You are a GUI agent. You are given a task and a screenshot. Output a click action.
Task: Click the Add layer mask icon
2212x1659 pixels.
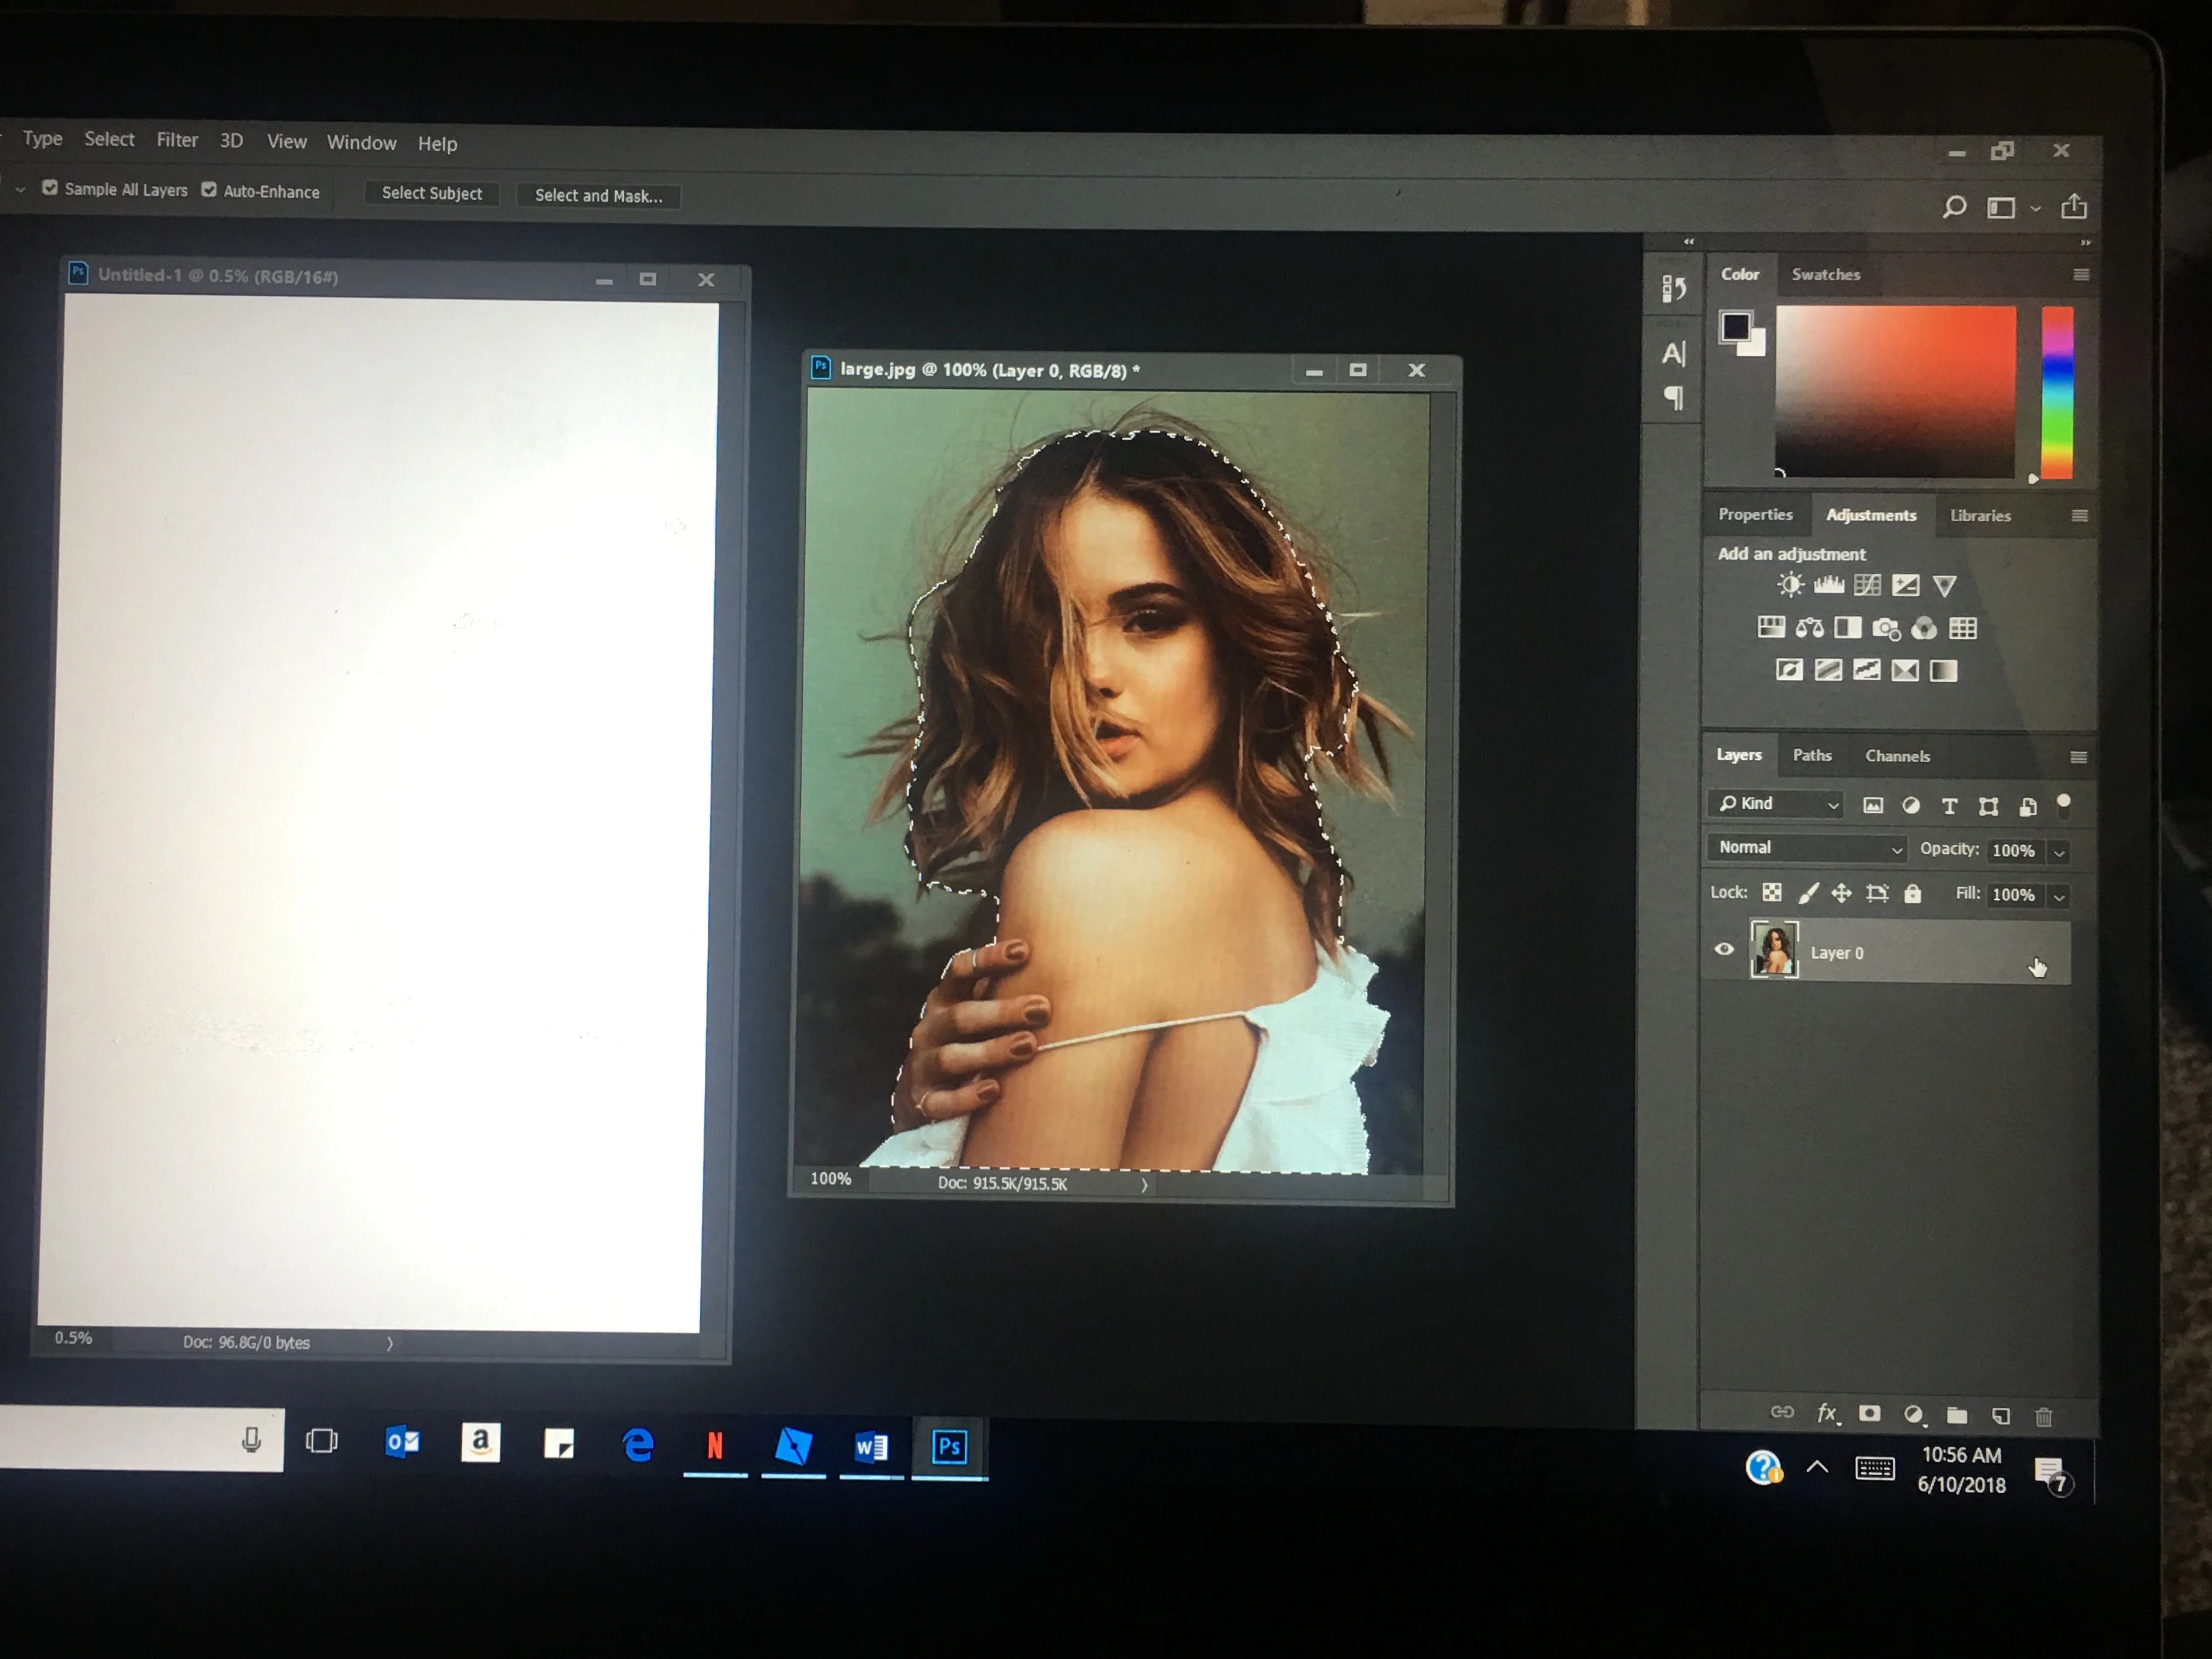click(x=1869, y=1413)
